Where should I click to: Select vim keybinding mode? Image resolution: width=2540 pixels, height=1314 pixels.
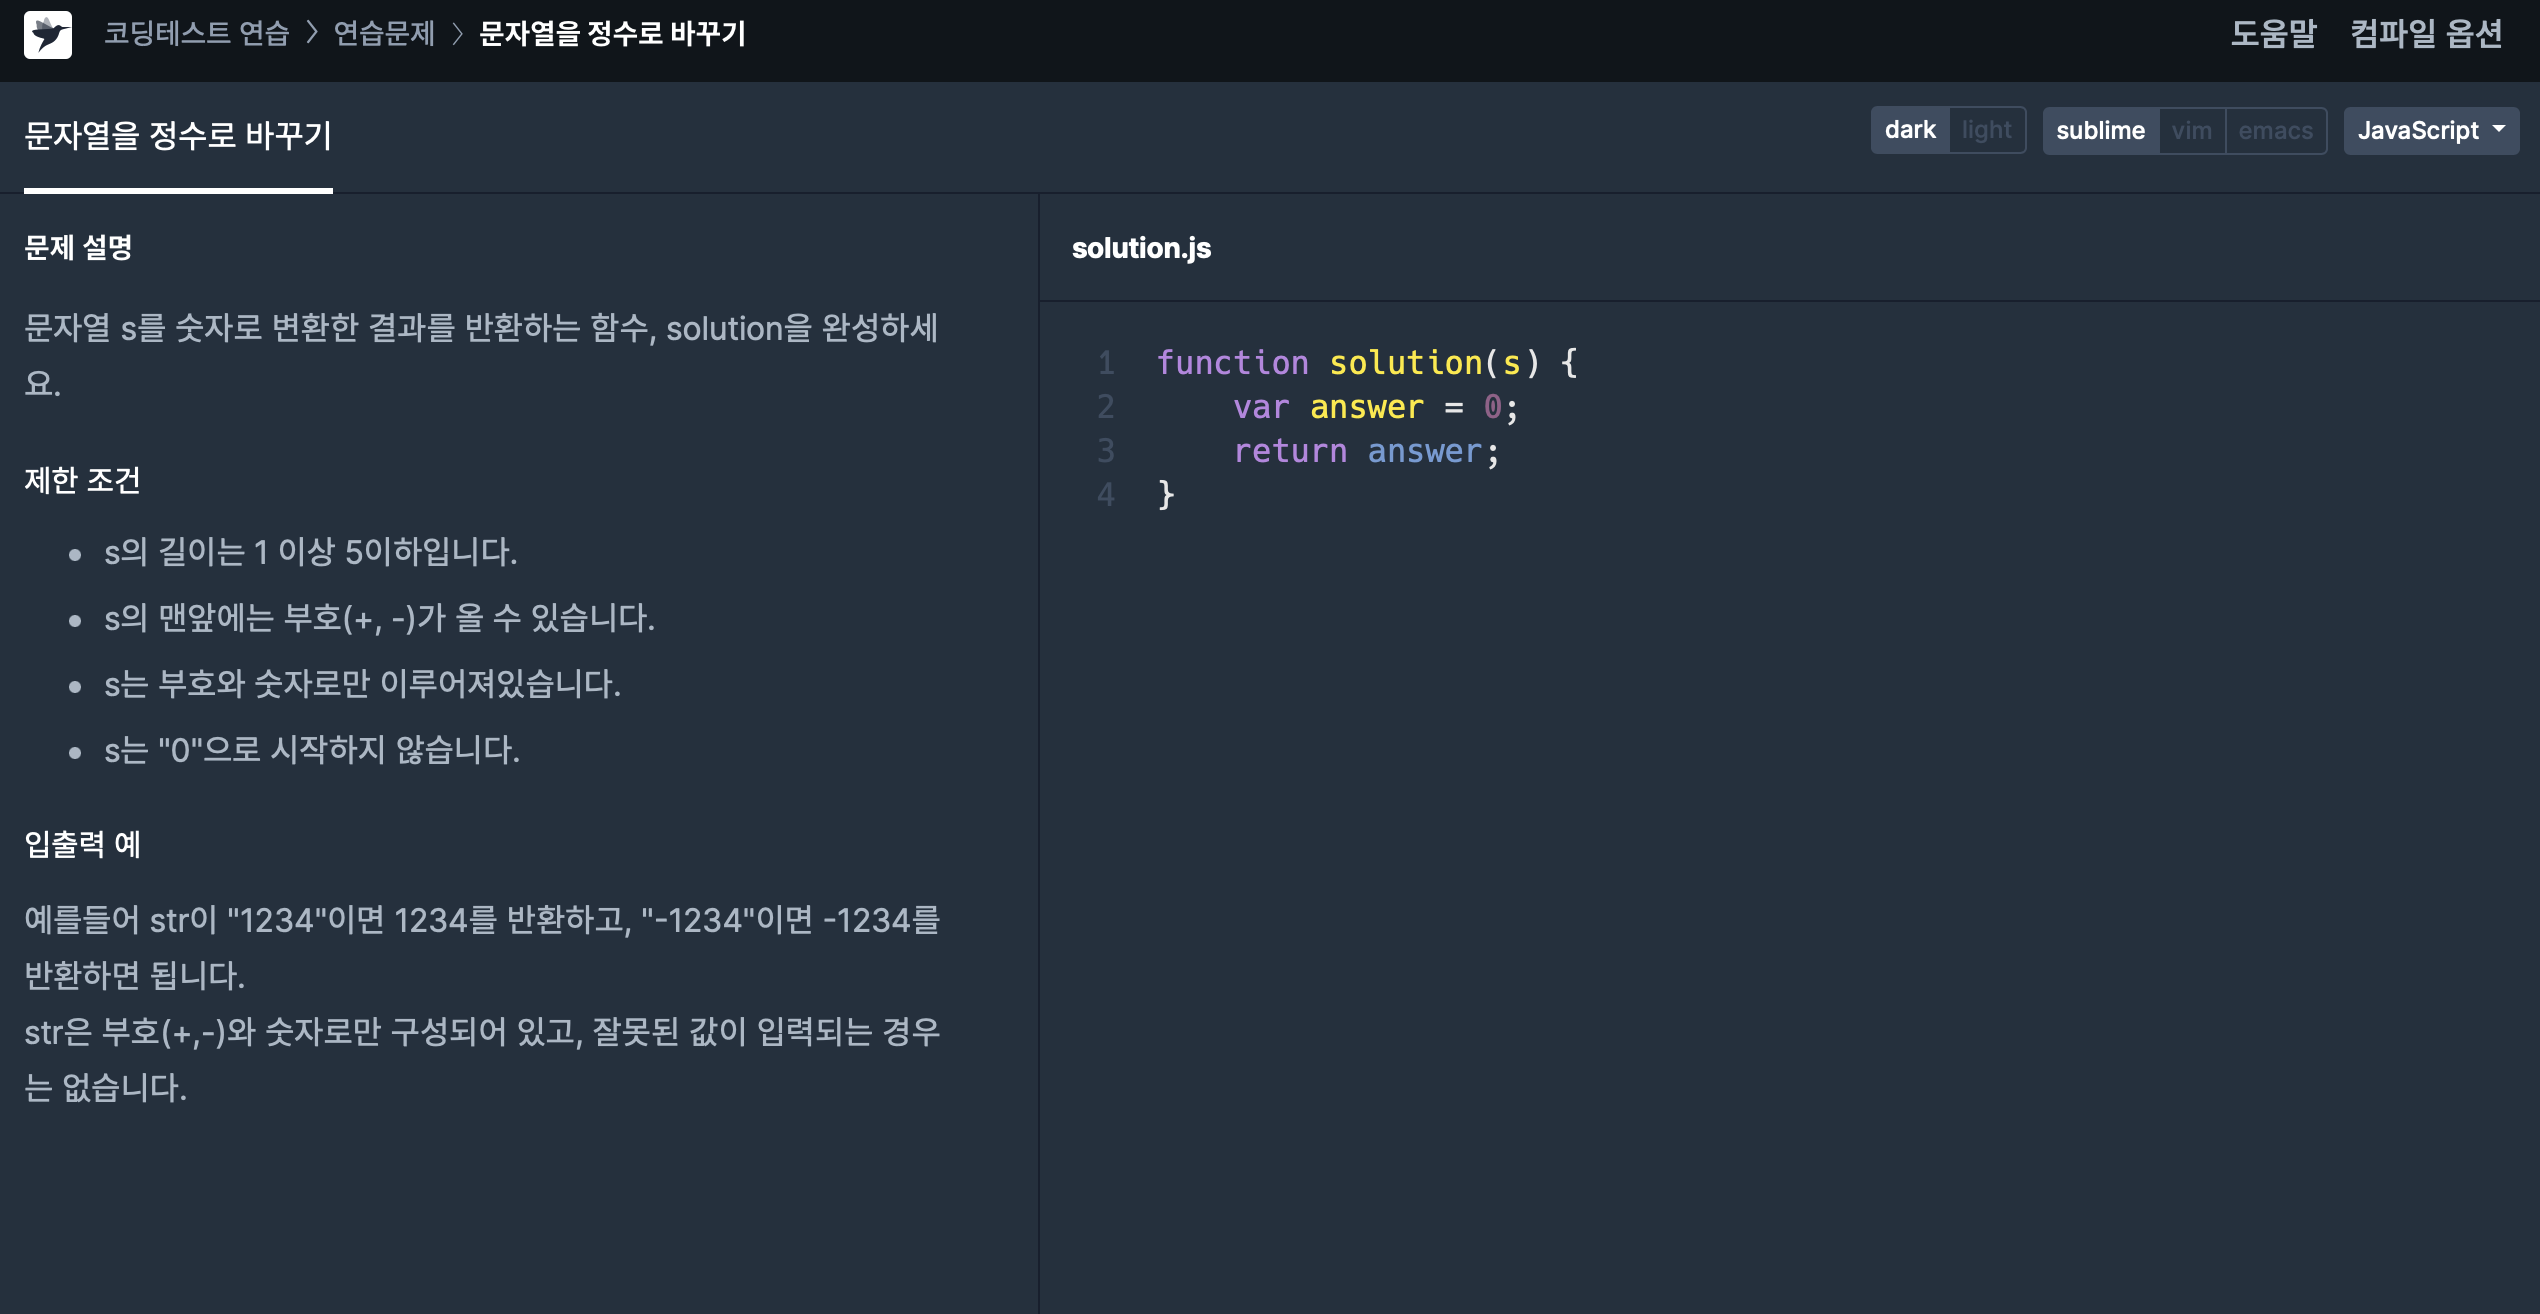point(2191,131)
